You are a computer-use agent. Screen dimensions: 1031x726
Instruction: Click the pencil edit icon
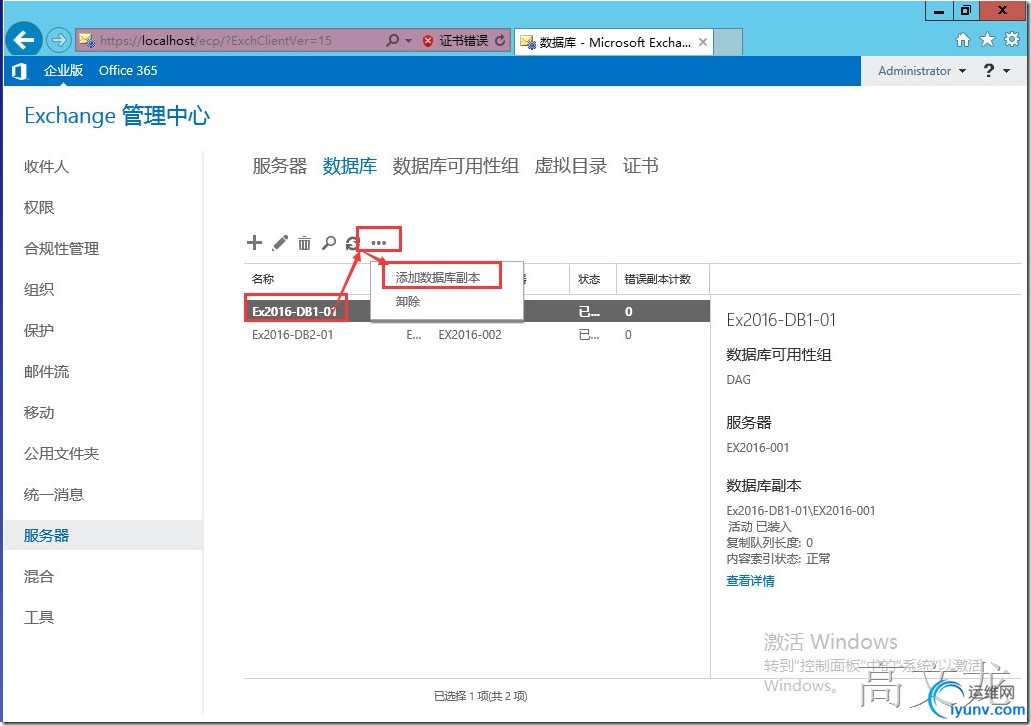pos(280,243)
